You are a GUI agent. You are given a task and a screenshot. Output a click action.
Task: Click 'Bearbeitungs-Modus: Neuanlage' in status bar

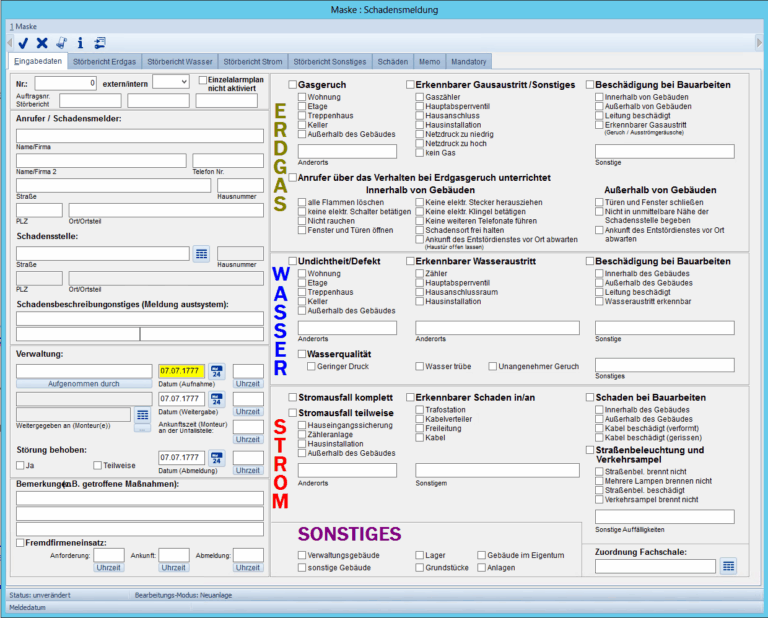point(183,595)
